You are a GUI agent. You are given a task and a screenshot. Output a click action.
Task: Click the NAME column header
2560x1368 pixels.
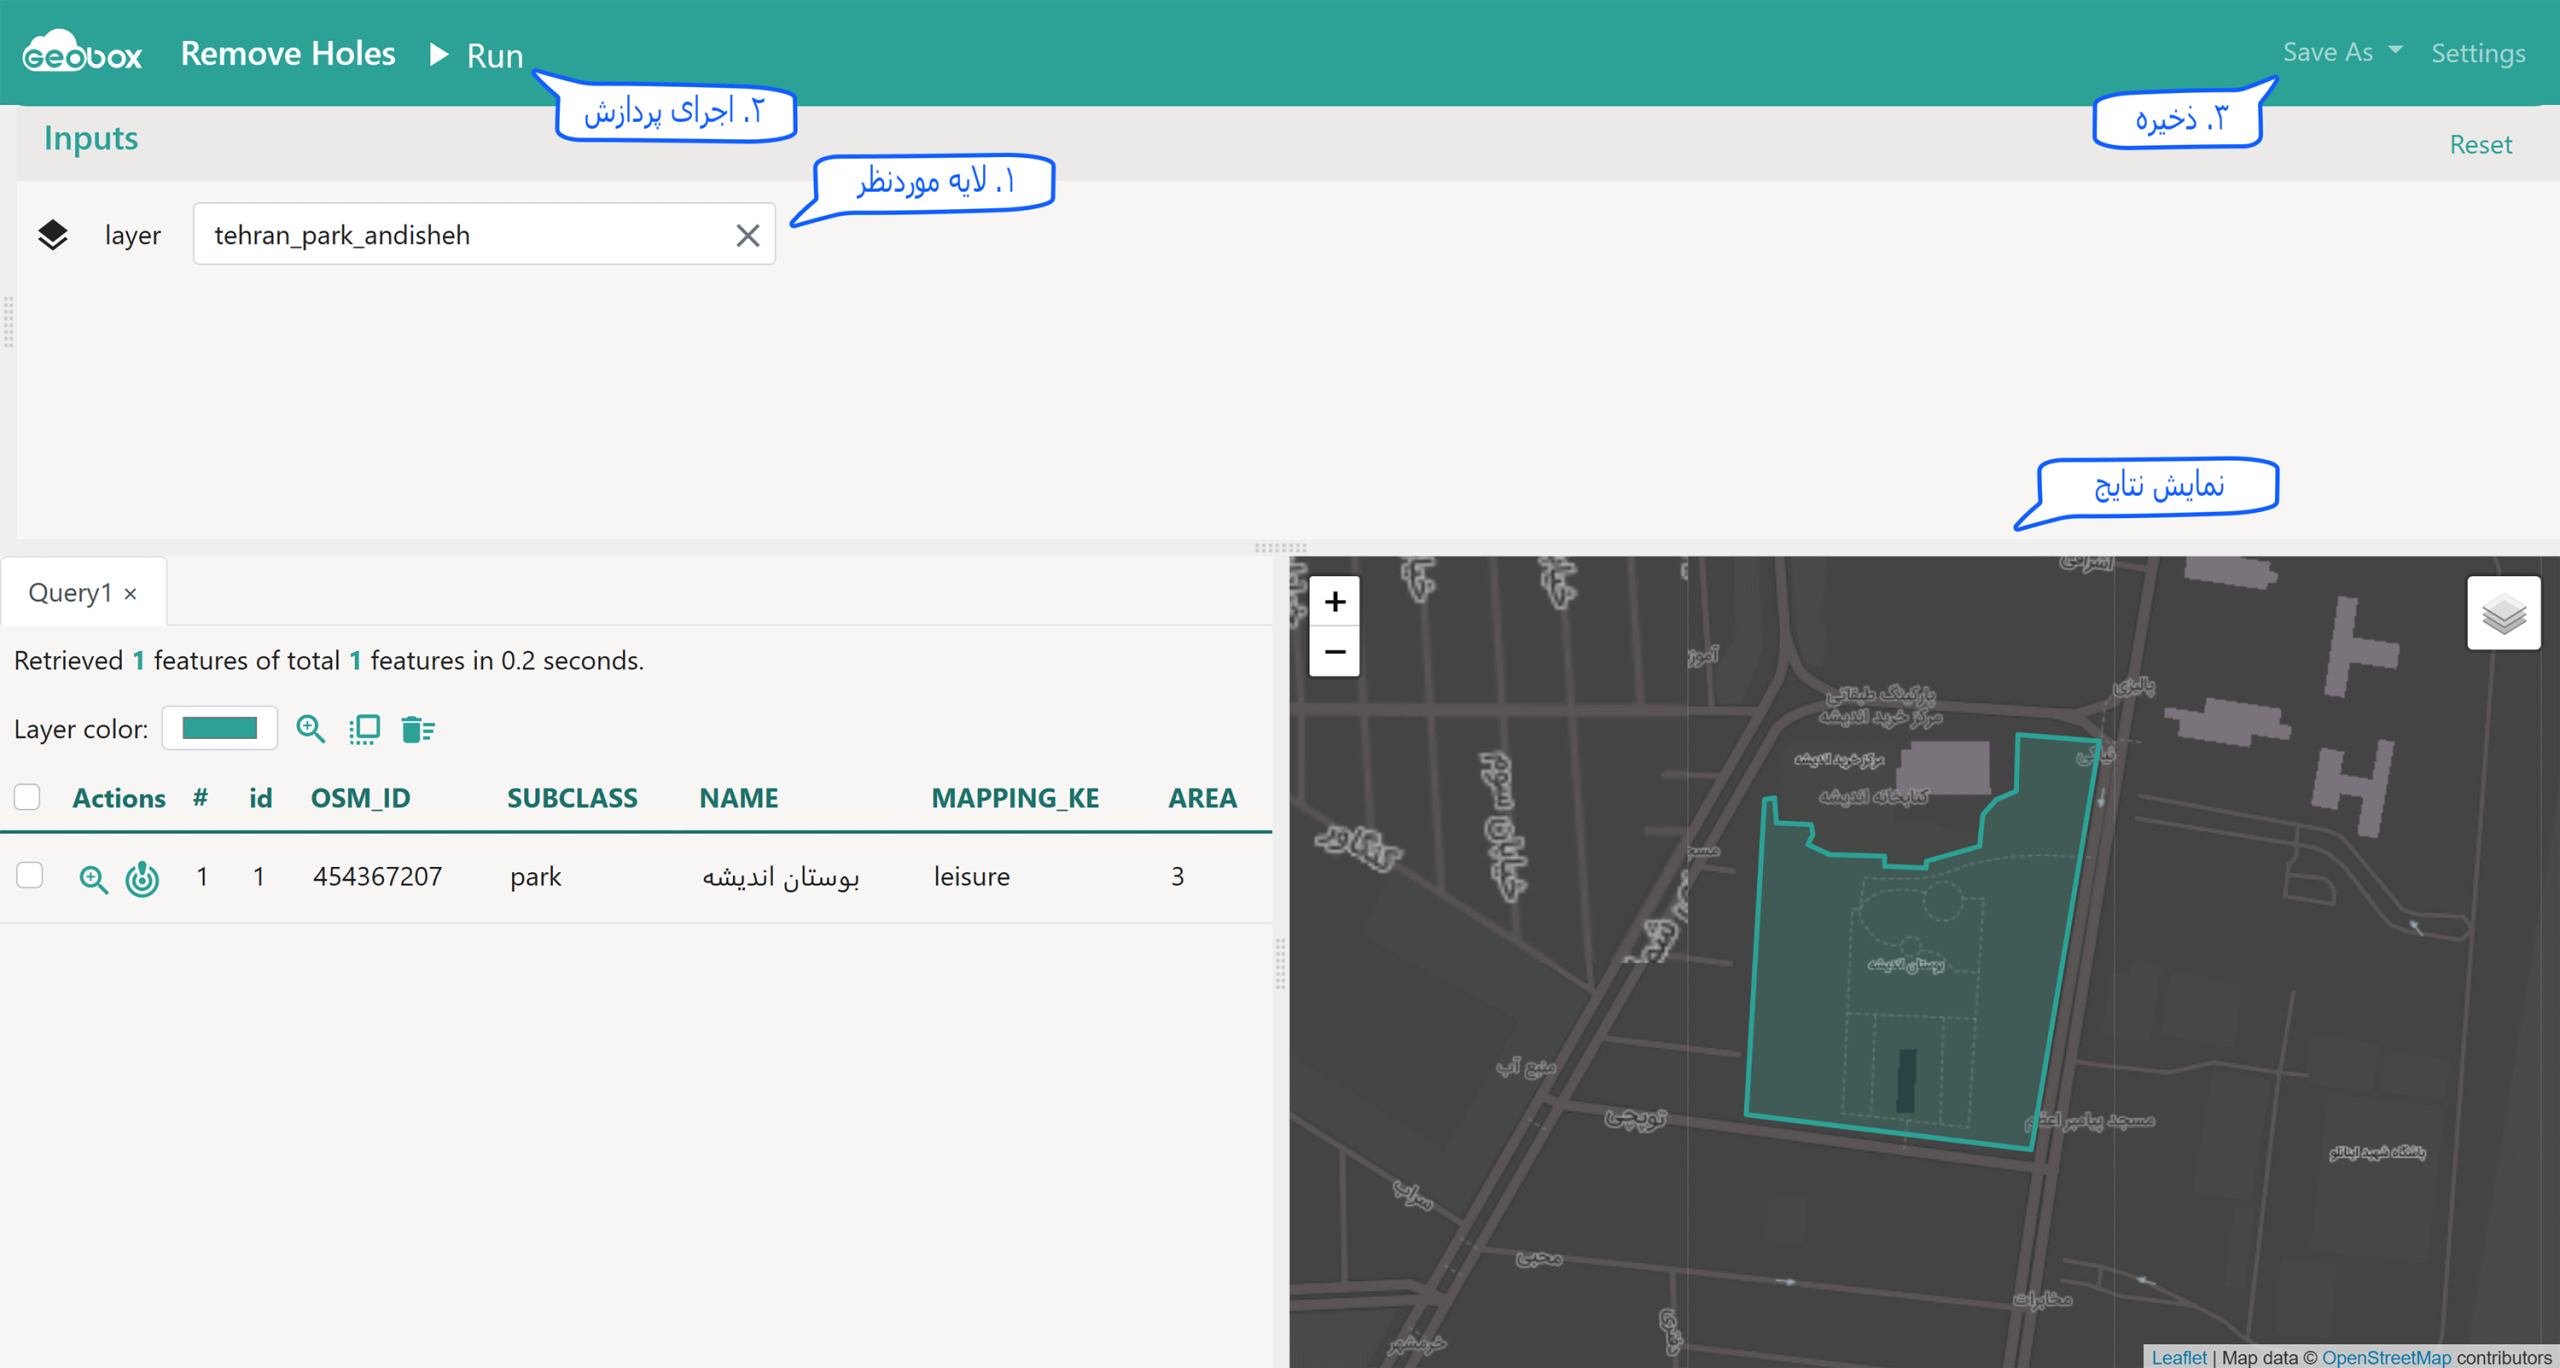coord(738,798)
